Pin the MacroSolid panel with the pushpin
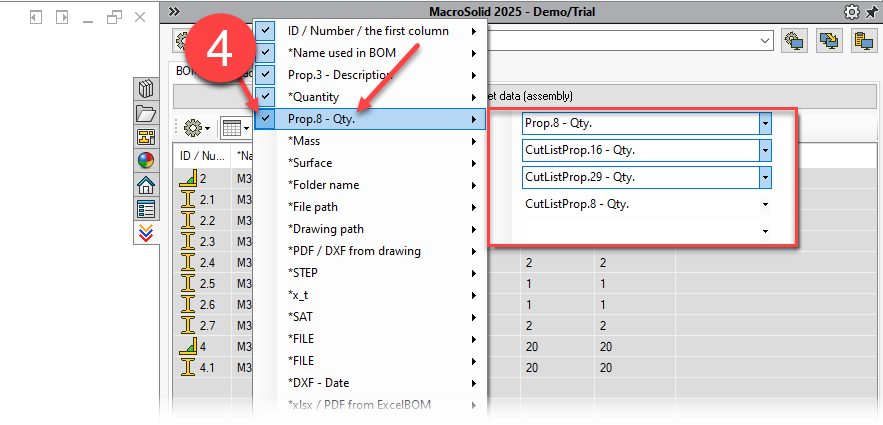 (x=871, y=12)
